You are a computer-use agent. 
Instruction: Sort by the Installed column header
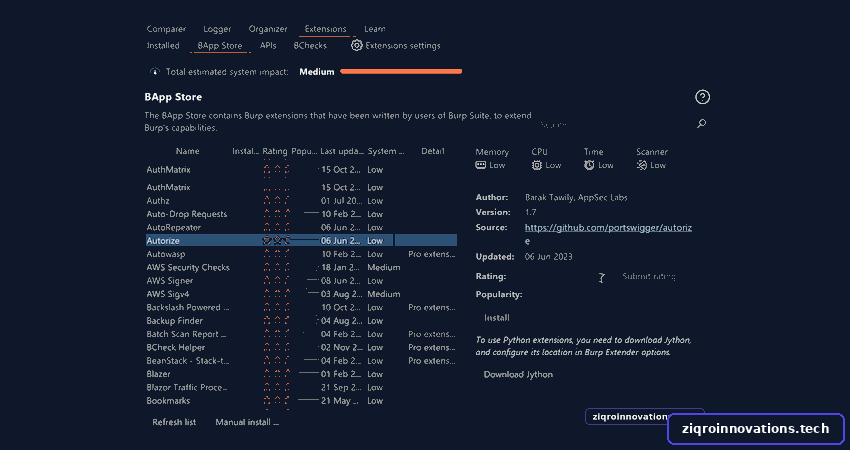pos(246,151)
